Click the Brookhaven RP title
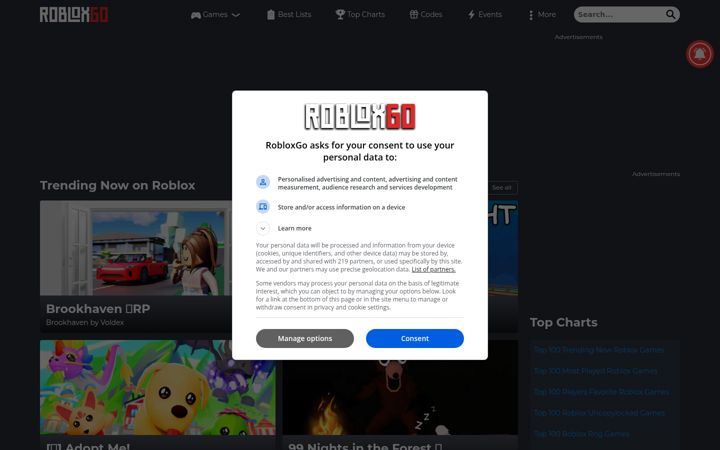The image size is (720, 450). click(98, 309)
